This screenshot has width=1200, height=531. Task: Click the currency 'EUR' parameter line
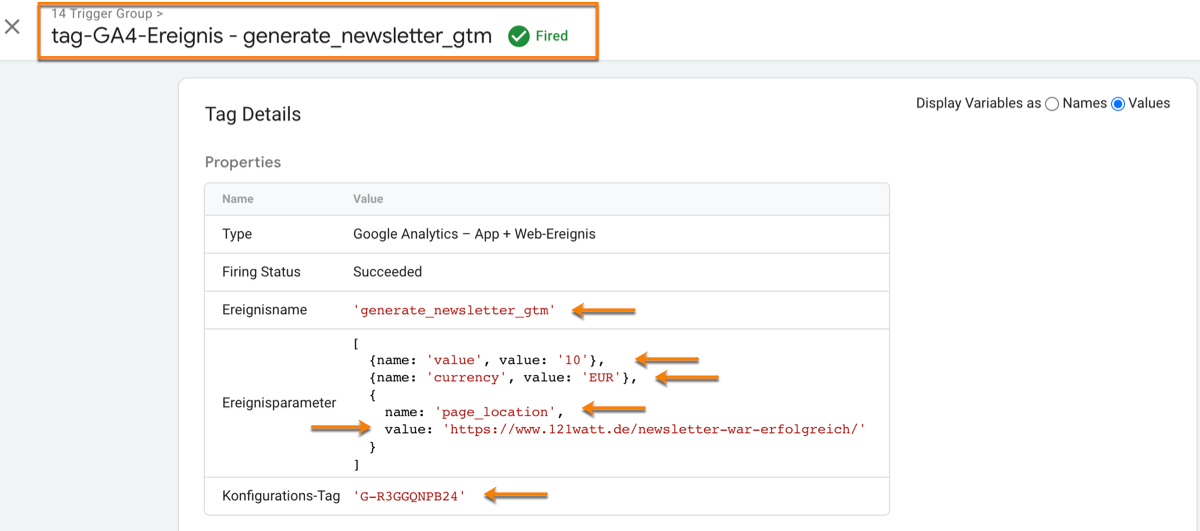click(504, 377)
